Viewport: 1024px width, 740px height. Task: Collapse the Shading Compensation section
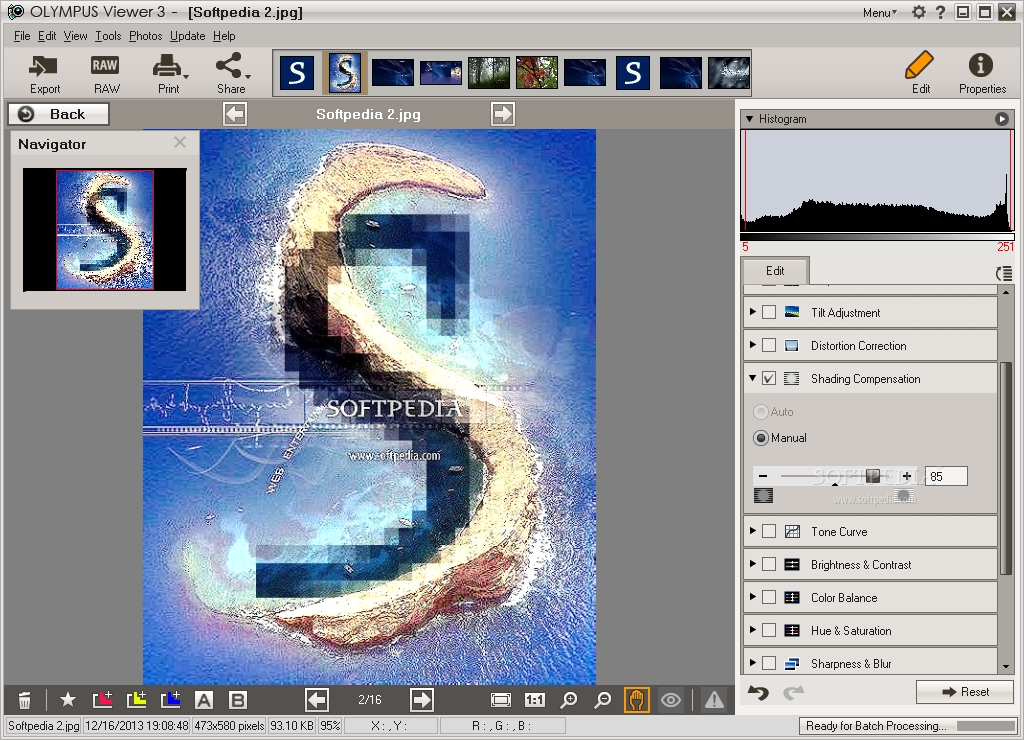(x=752, y=378)
